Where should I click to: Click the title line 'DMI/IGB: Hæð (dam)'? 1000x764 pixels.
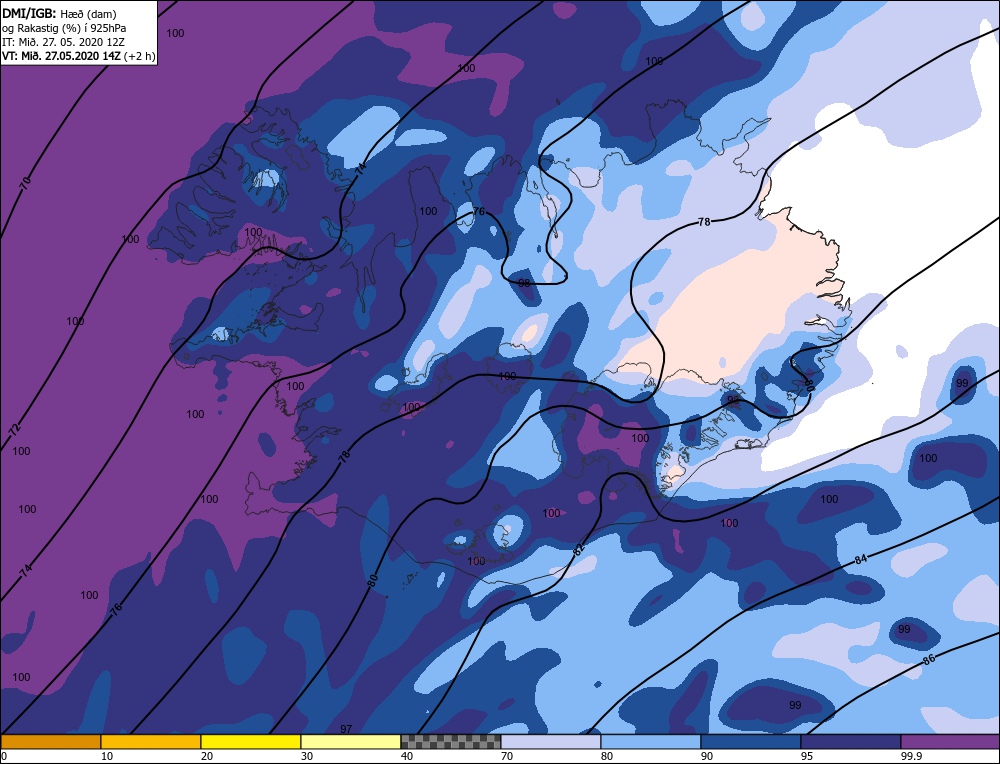[59, 13]
